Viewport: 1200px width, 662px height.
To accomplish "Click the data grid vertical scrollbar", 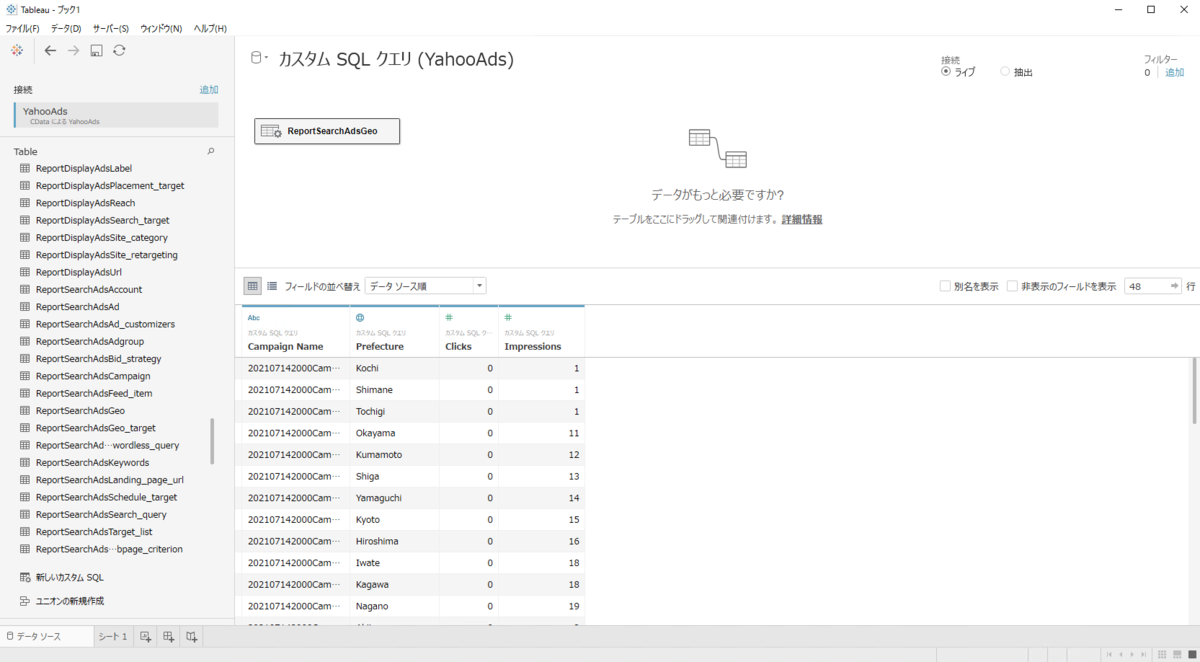I will 1194,391.
